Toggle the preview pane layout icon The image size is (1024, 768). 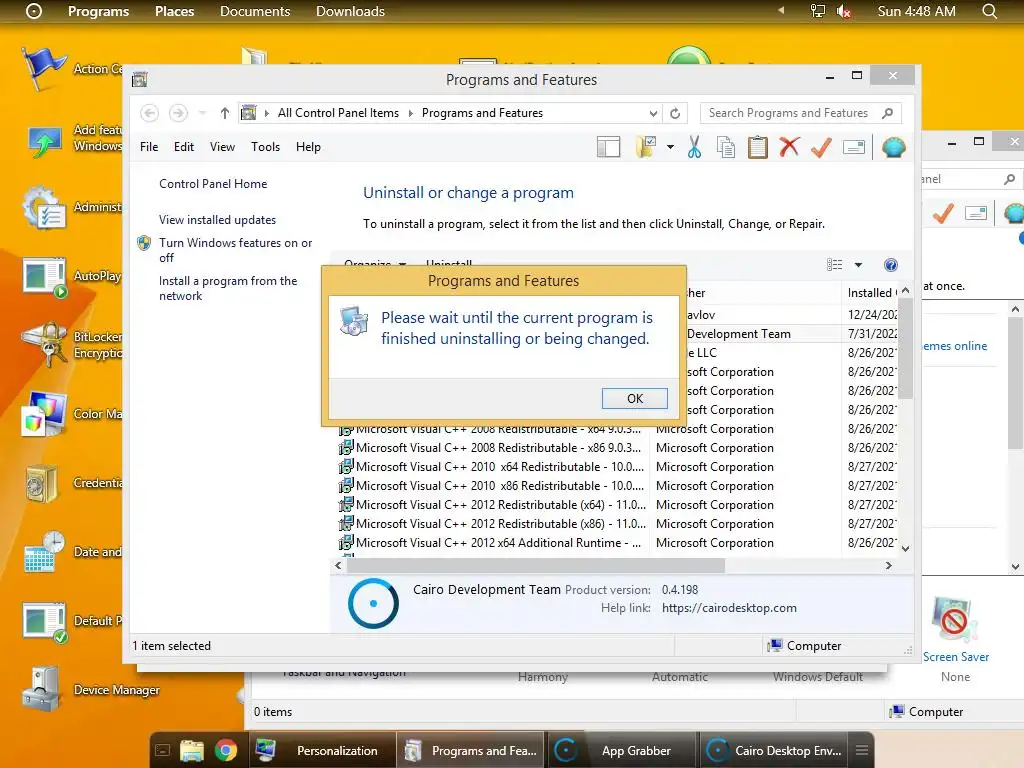(608, 147)
